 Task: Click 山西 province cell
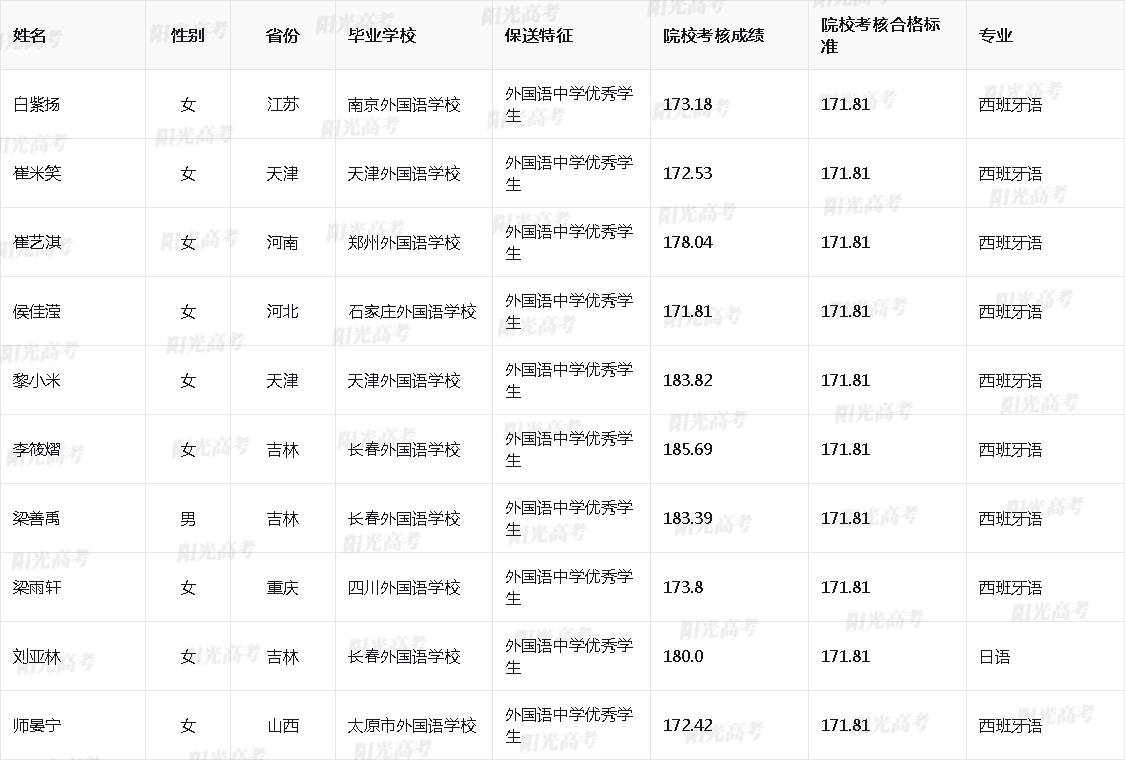[x=283, y=726]
